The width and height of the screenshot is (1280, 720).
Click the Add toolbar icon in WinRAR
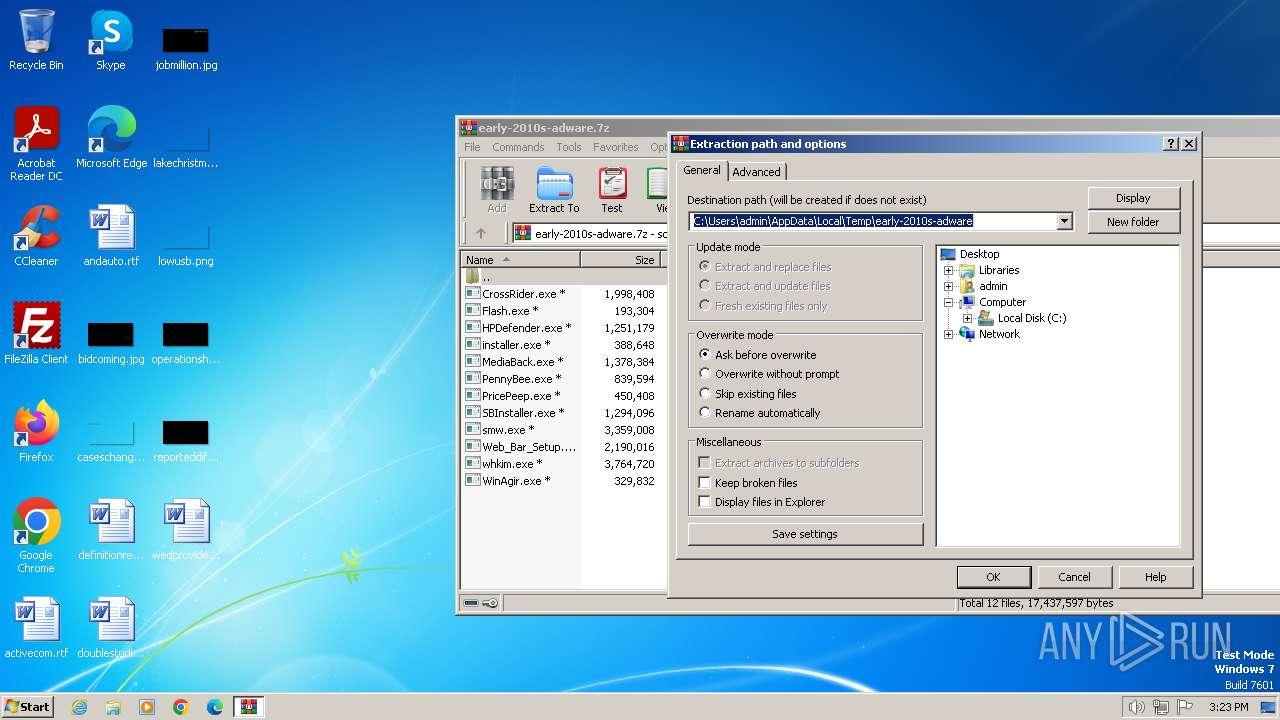coord(497,190)
